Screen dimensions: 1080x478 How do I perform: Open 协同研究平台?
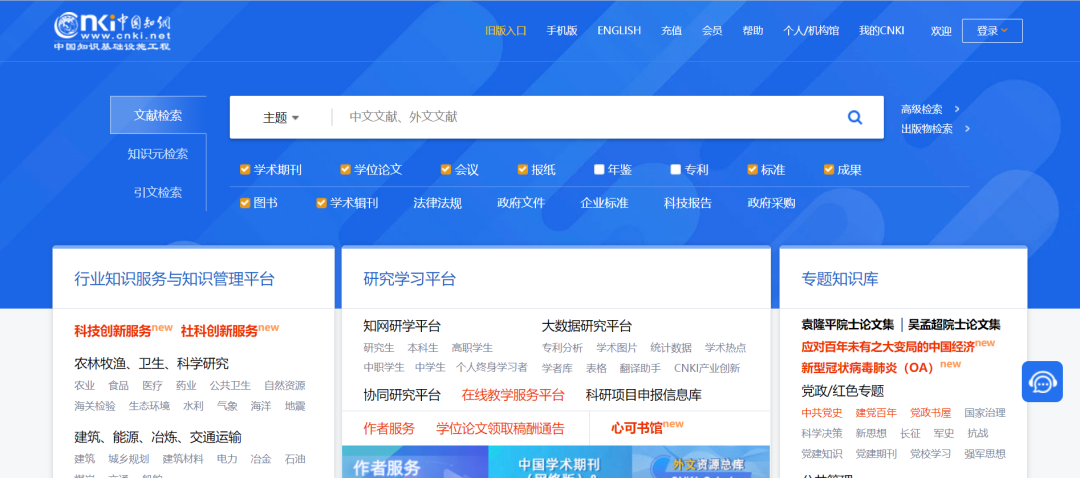[402, 395]
